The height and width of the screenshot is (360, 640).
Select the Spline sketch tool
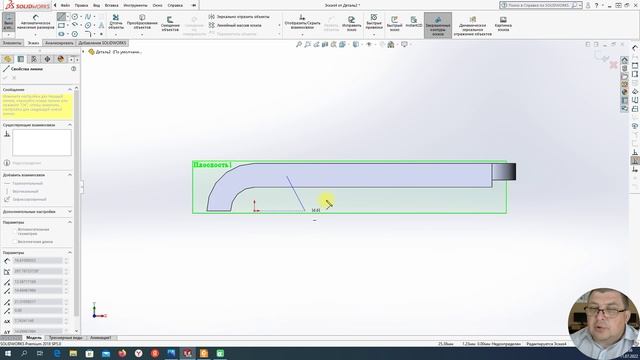pos(88,17)
